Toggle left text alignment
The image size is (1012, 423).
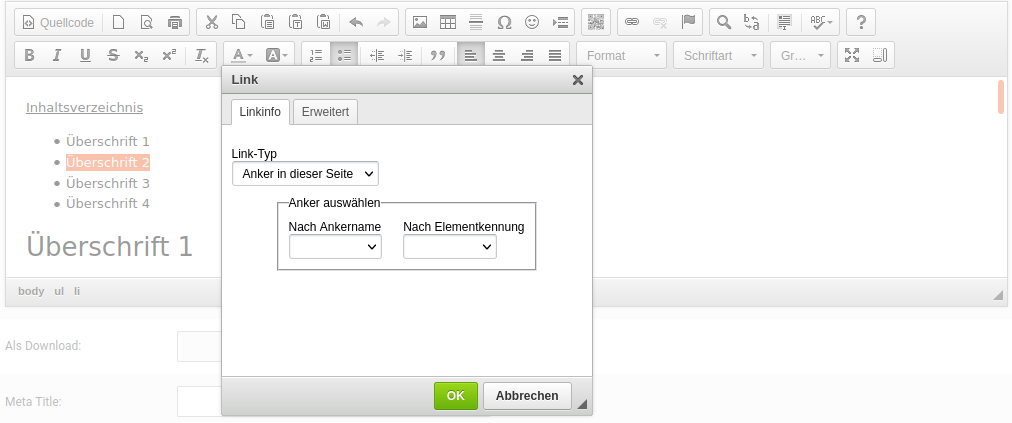point(471,55)
